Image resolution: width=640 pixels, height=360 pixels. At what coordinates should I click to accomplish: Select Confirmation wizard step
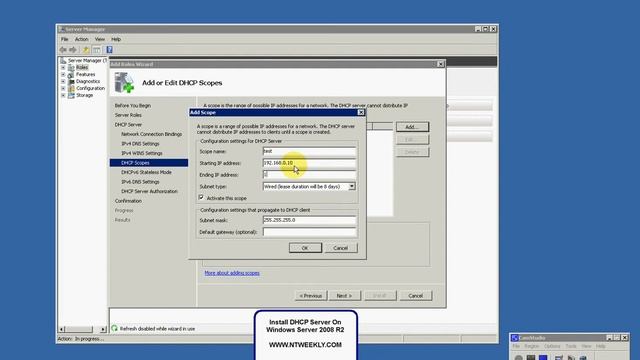tap(128, 201)
